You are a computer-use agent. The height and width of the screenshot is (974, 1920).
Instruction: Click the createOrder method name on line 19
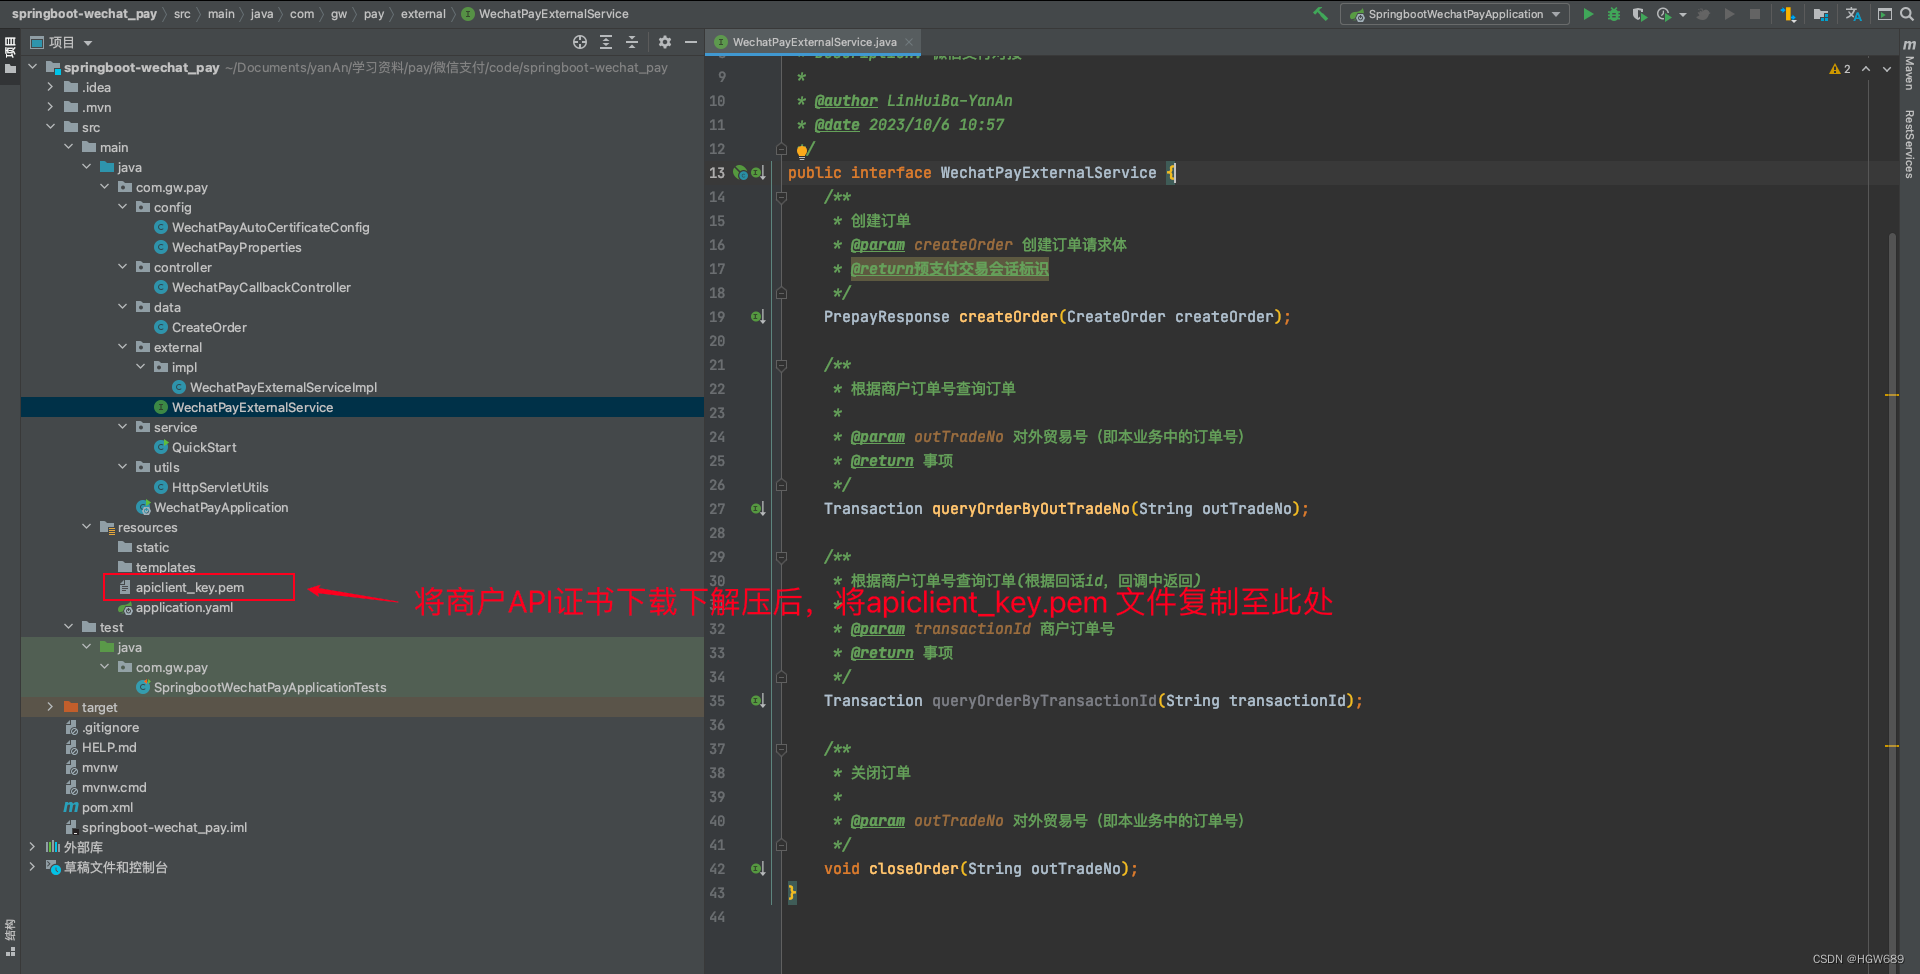point(1008,317)
